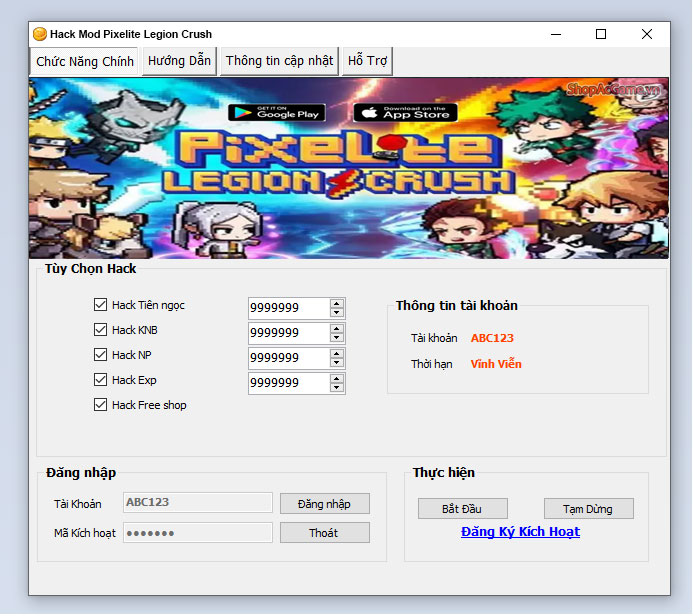The height and width of the screenshot is (616, 693).
Task: Click the Vĩnh Viễn expiry text
Action: 496,364
